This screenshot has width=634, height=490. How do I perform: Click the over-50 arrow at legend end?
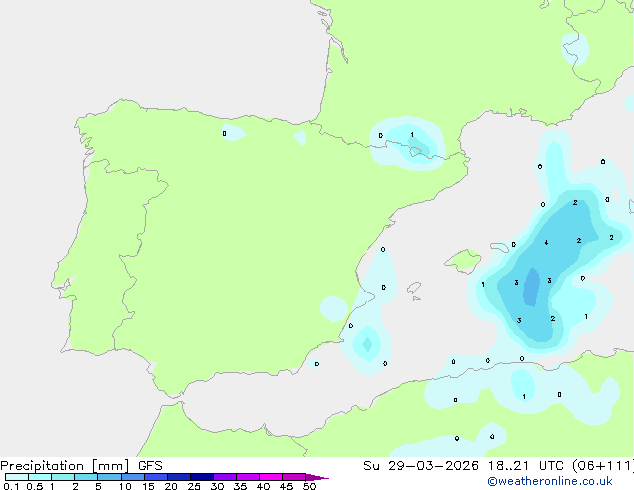click(x=317, y=477)
